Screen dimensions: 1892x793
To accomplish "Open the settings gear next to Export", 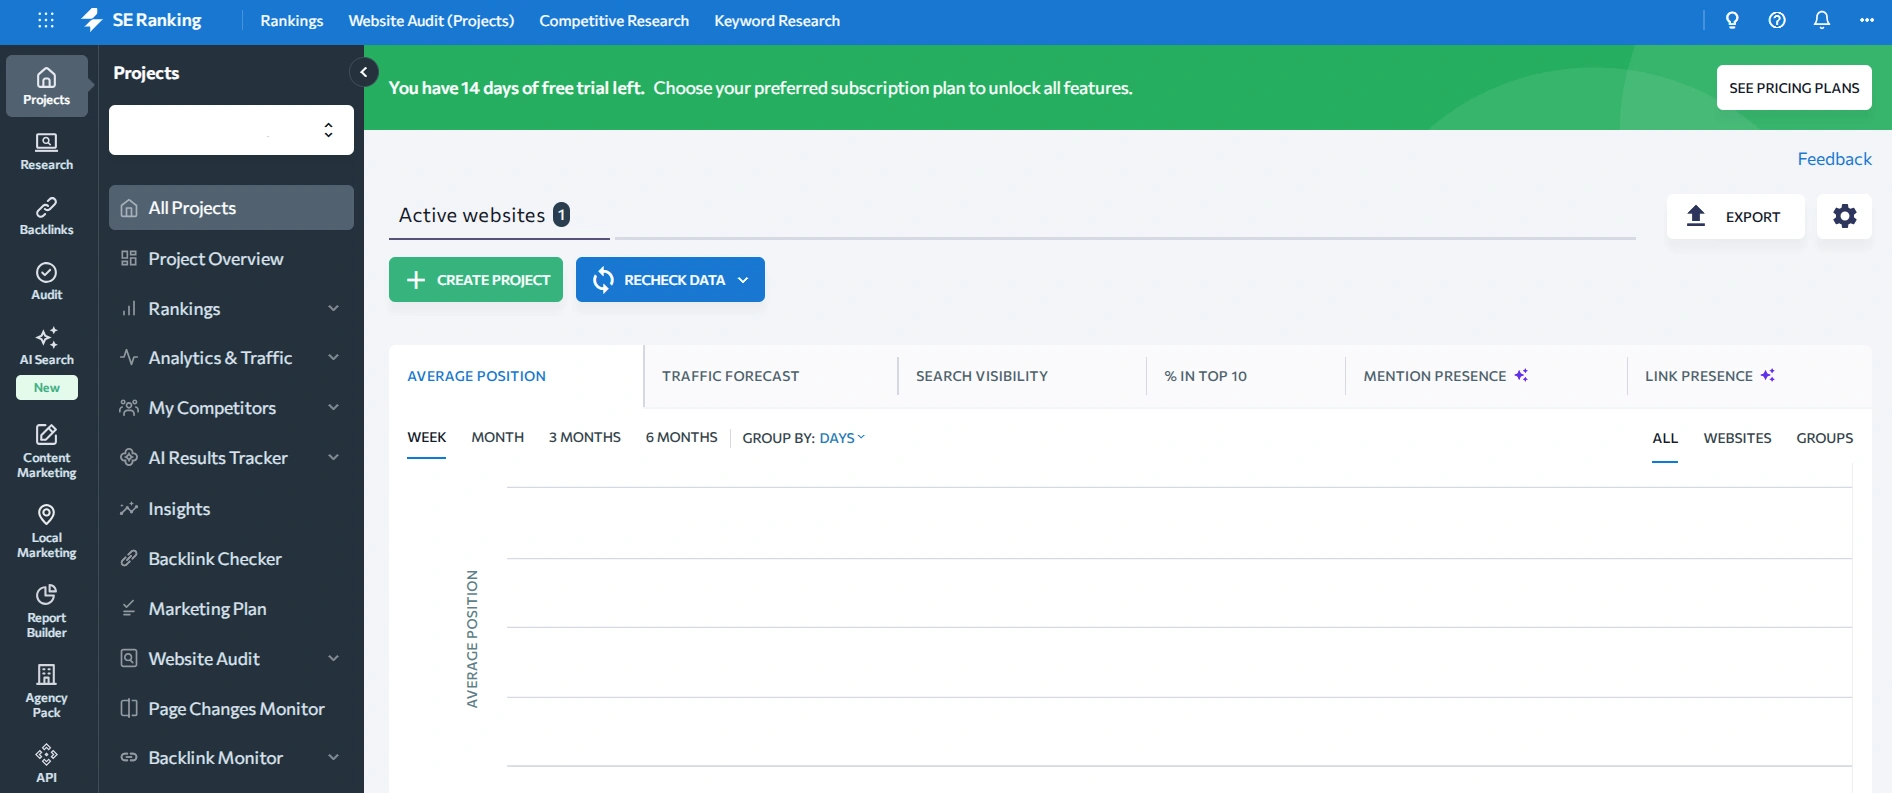I will [x=1845, y=216].
